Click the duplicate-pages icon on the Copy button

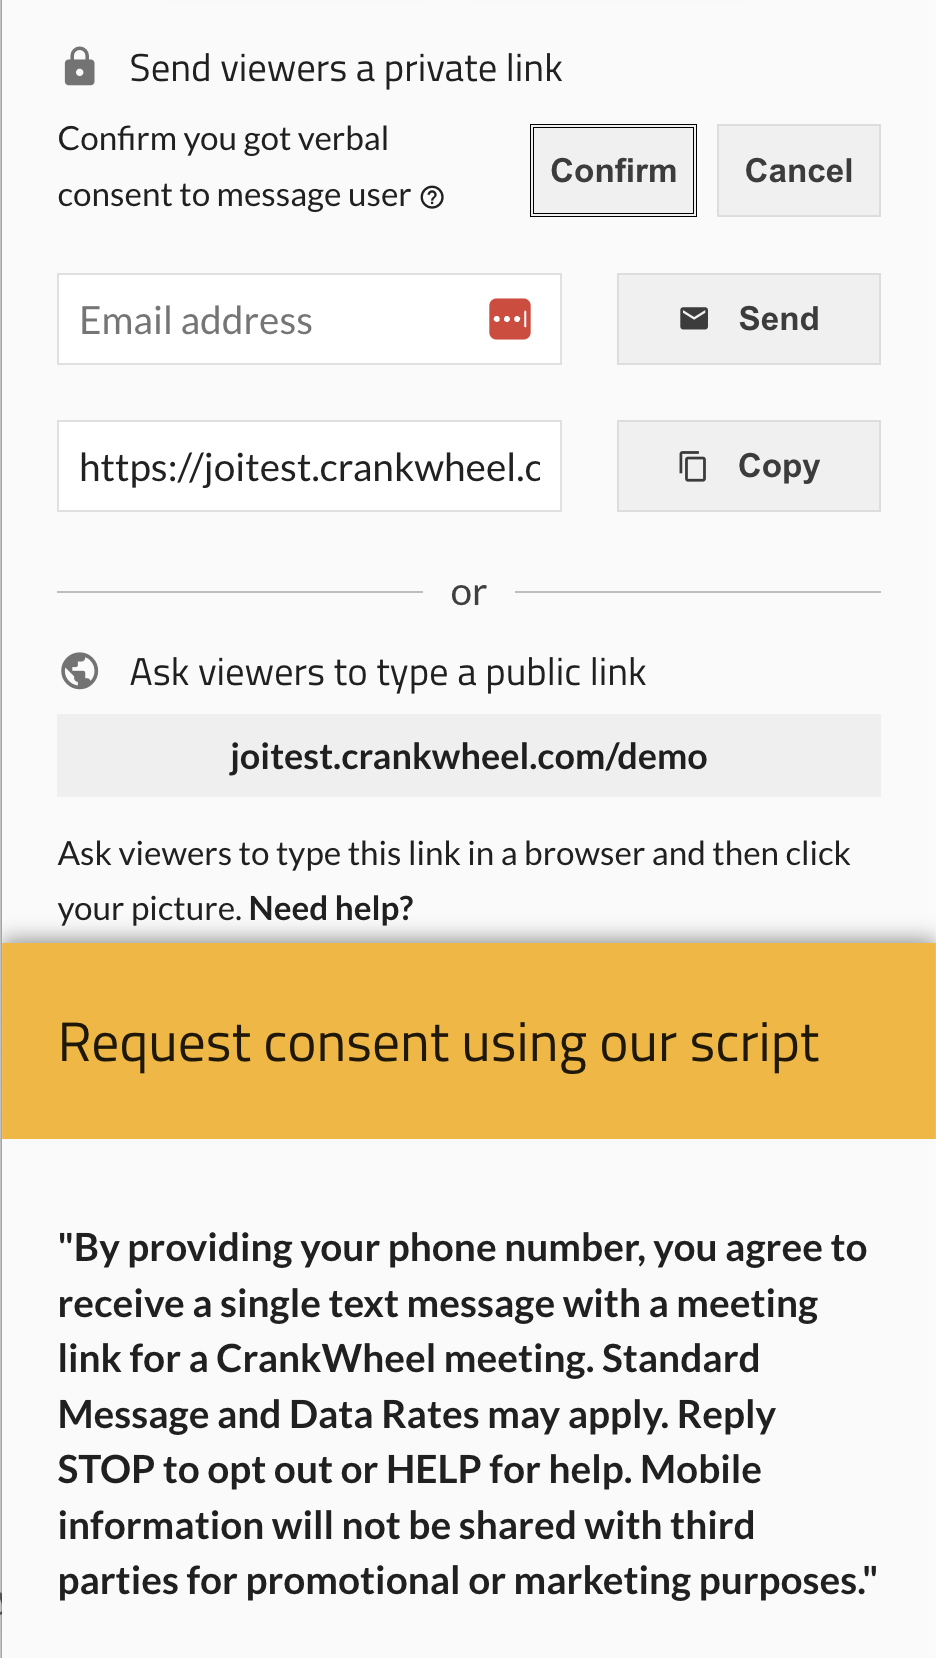pos(692,465)
